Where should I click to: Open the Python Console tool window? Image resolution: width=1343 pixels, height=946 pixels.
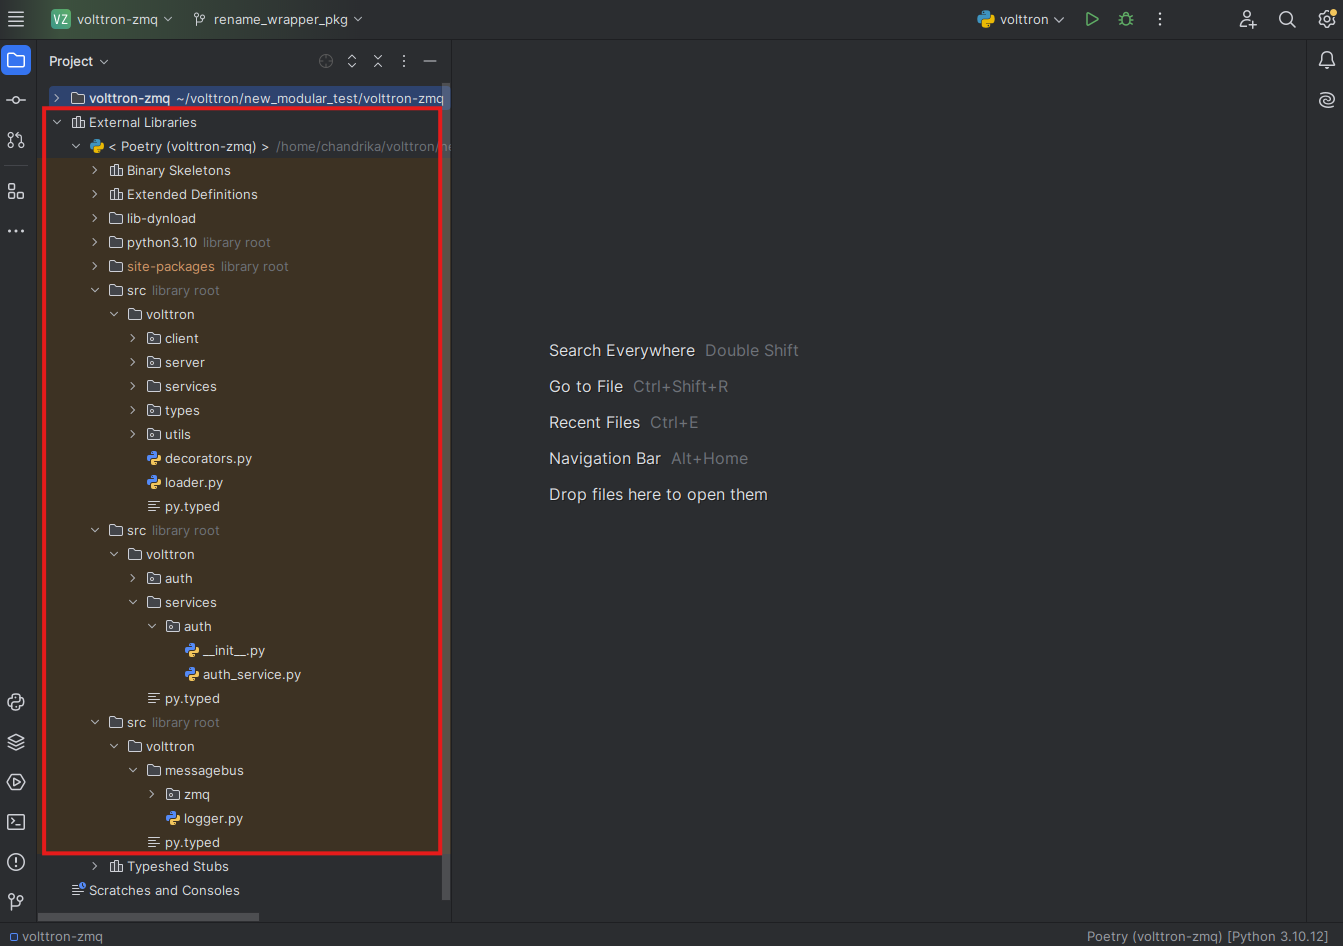pyautogui.click(x=16, y=702)
